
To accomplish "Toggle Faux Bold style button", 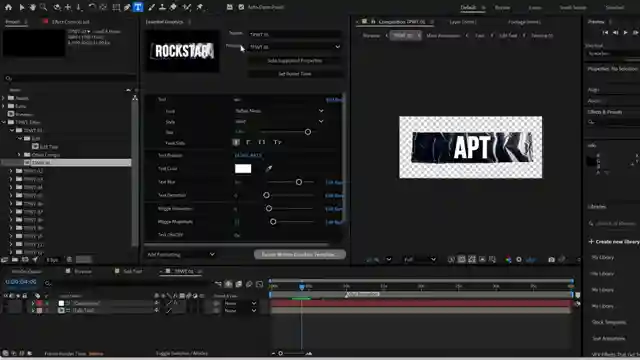I will (x=236, y=142).
